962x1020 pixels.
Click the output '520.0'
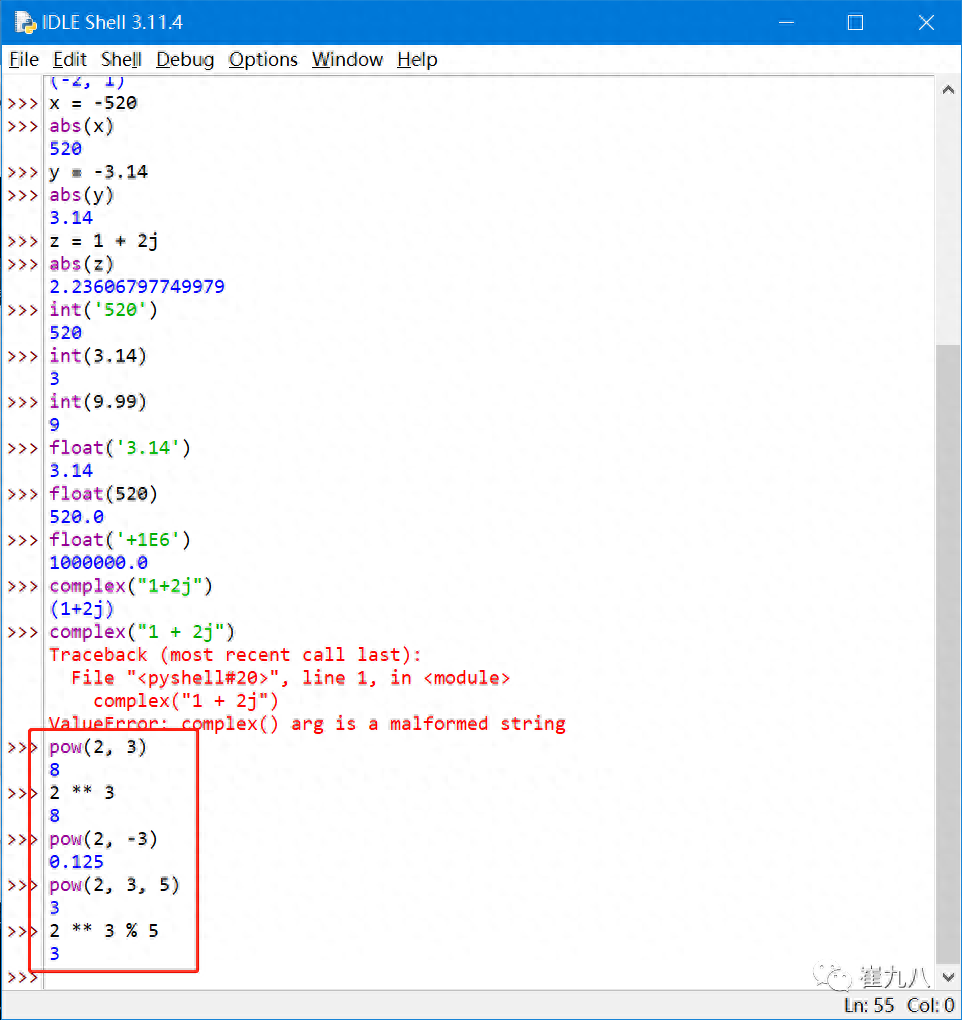[x=76, y=517]
